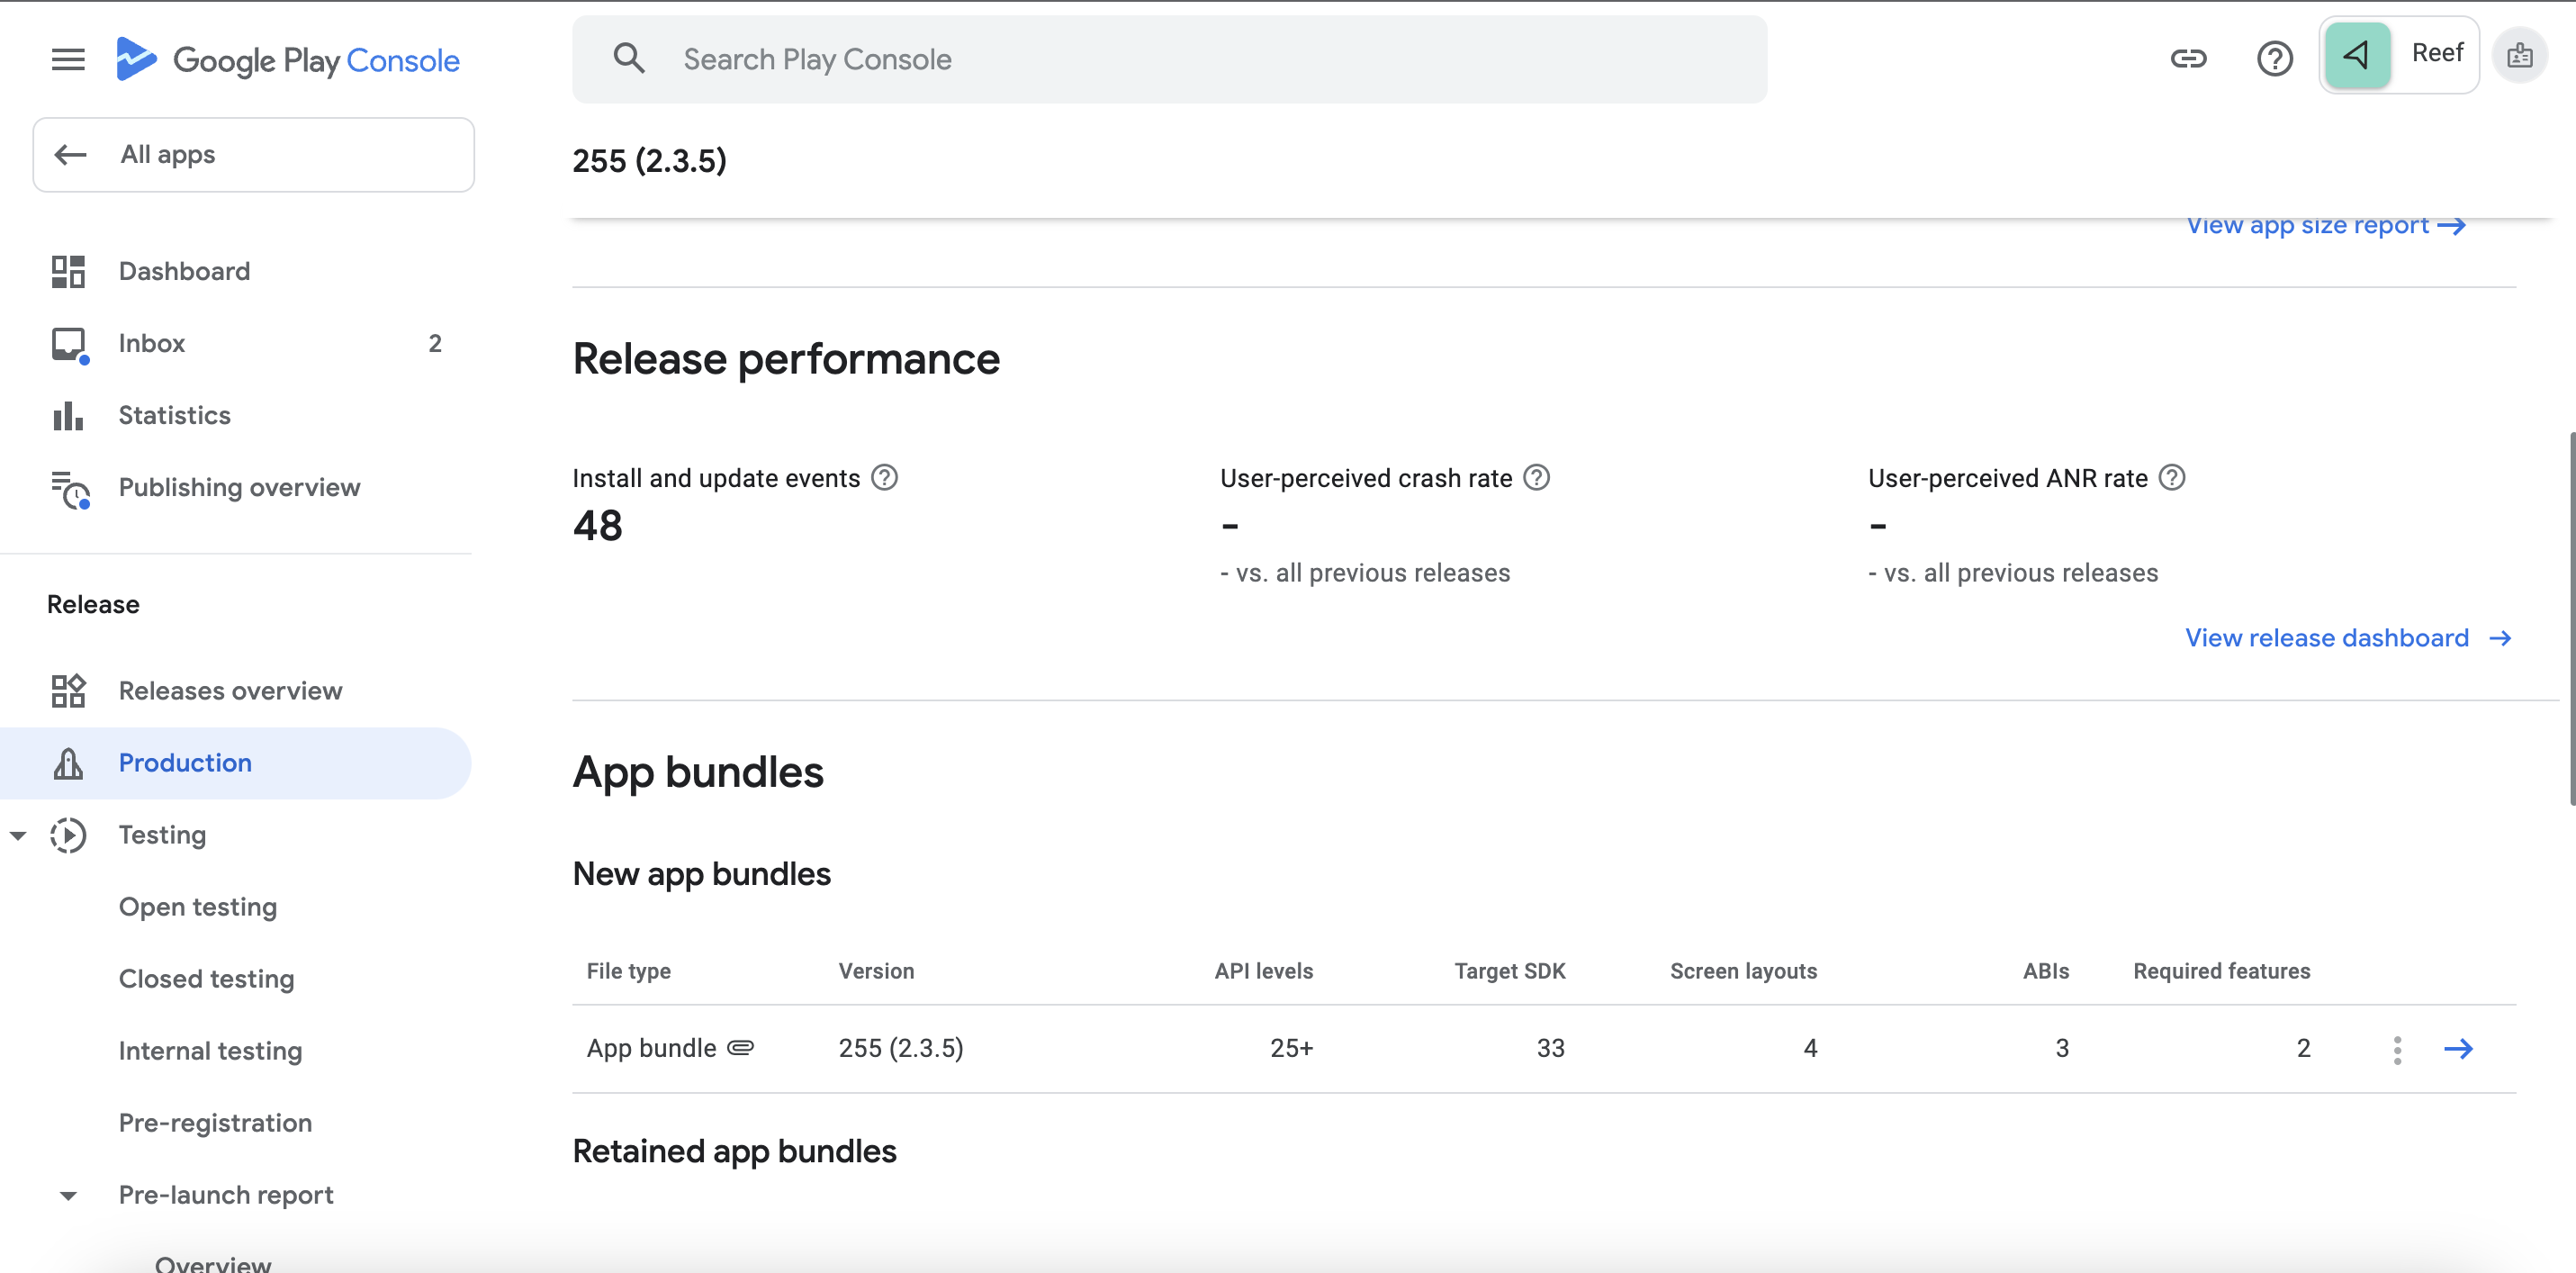Click the Dashboard sidebar icon

click(x=68, y=272)
